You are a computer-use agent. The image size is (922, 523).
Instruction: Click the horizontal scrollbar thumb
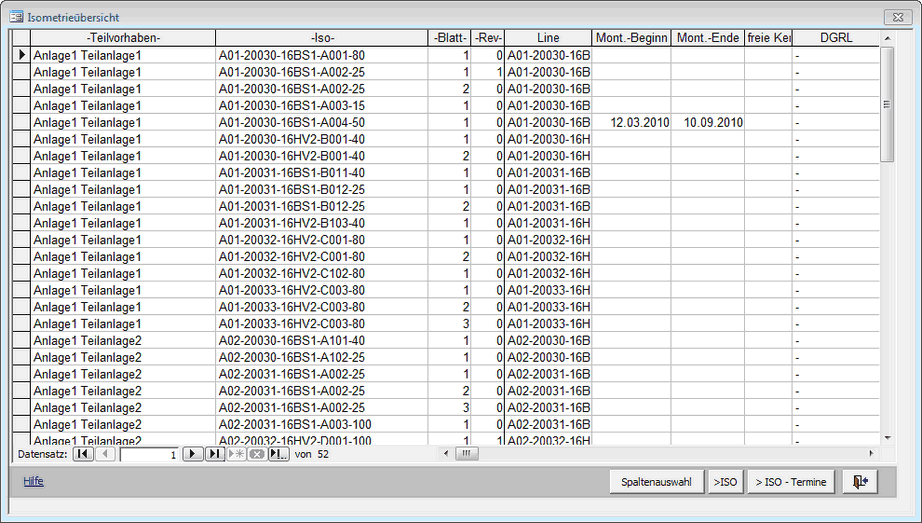467,454
